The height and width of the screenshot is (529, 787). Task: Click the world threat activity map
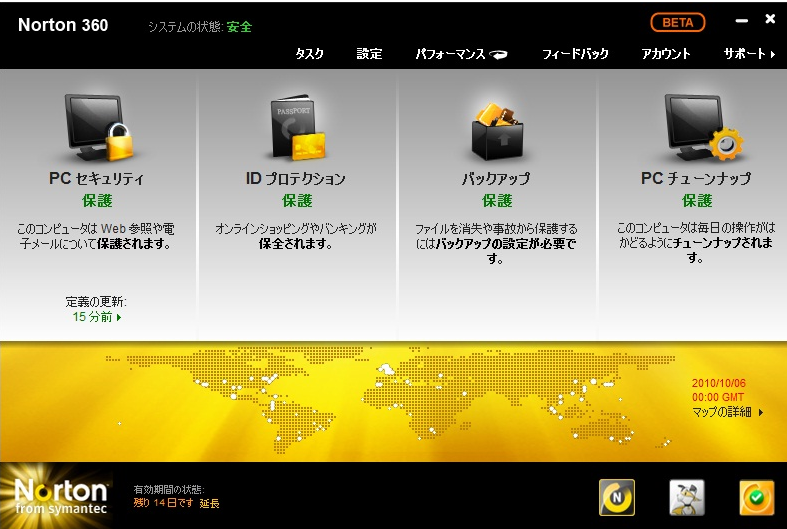point(390,400)
